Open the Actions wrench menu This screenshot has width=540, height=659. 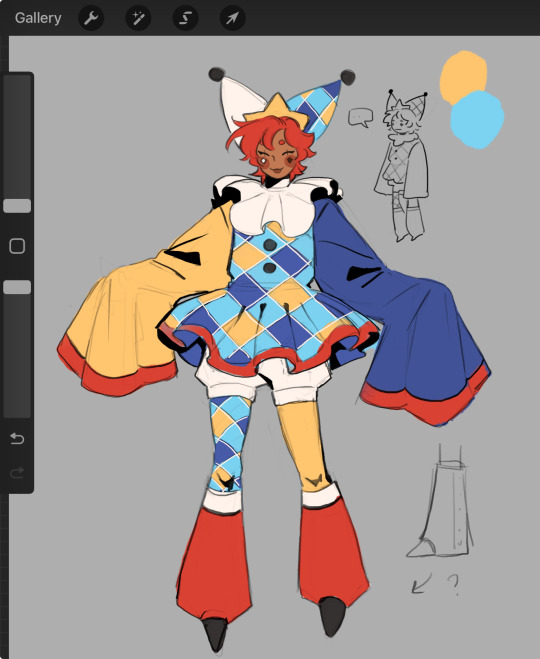[x=91, y=18]
